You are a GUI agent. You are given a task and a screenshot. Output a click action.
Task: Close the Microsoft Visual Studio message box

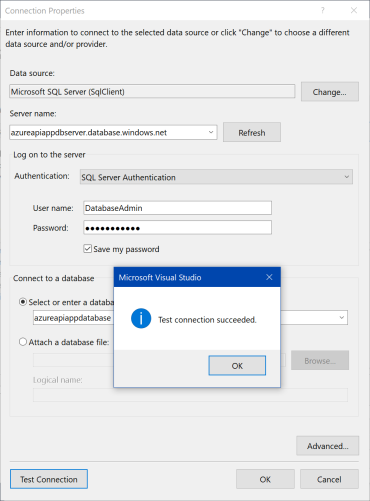269,277
